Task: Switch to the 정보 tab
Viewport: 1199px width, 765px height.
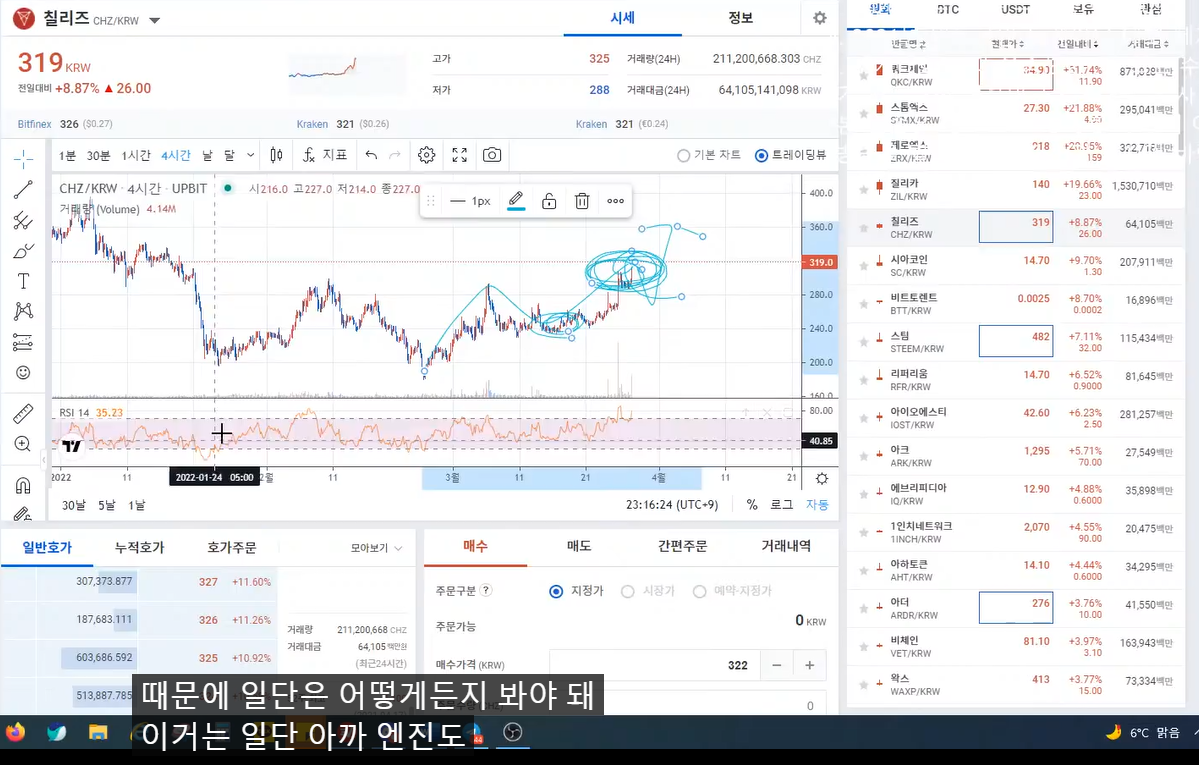Action: [x=740, y=18]
